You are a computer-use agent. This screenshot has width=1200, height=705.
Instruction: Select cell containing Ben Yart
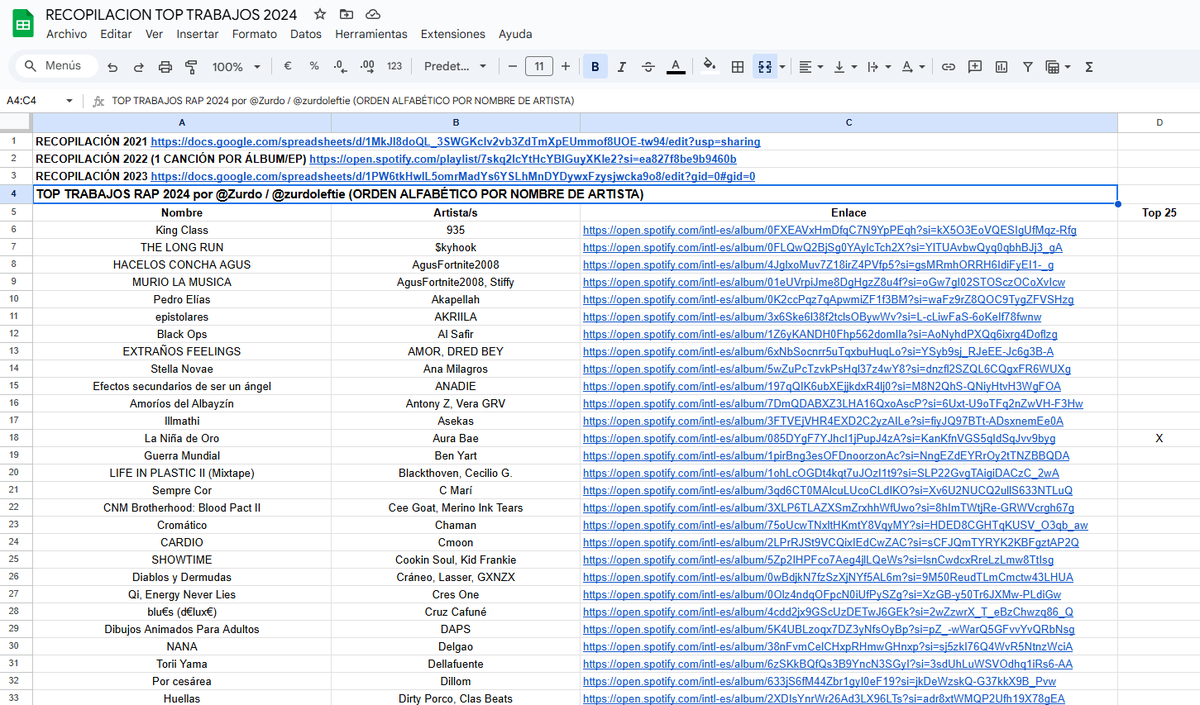tap(456, 455)
